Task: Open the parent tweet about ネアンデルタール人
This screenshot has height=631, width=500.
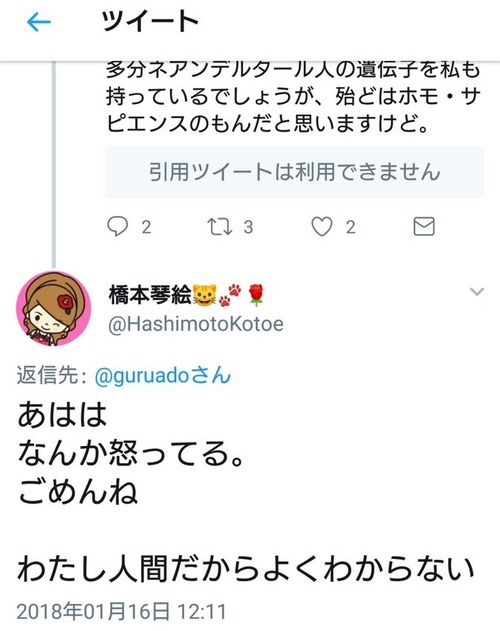Action: [293, 98]
